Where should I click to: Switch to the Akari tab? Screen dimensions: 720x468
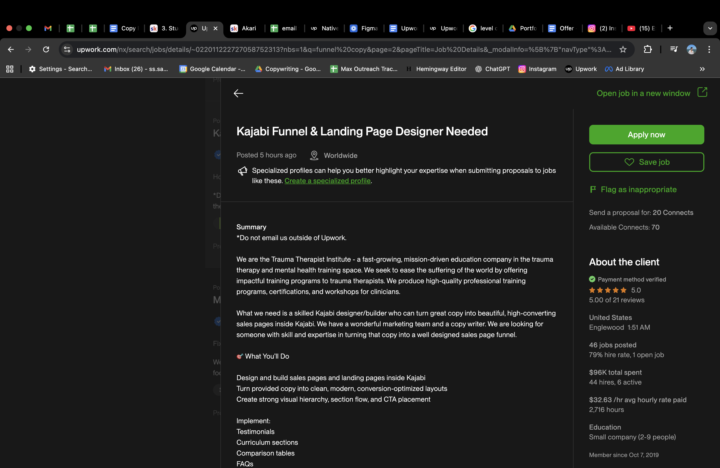click(245, 28)
